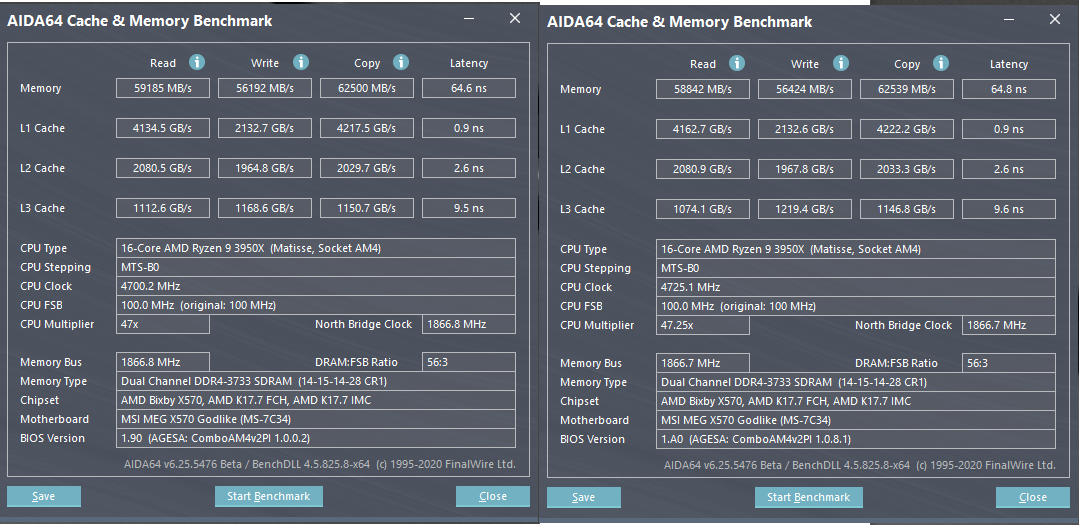
Task: Click L3 Cache write 1168.6 GB/s
Action: click(x=265, y=208)
